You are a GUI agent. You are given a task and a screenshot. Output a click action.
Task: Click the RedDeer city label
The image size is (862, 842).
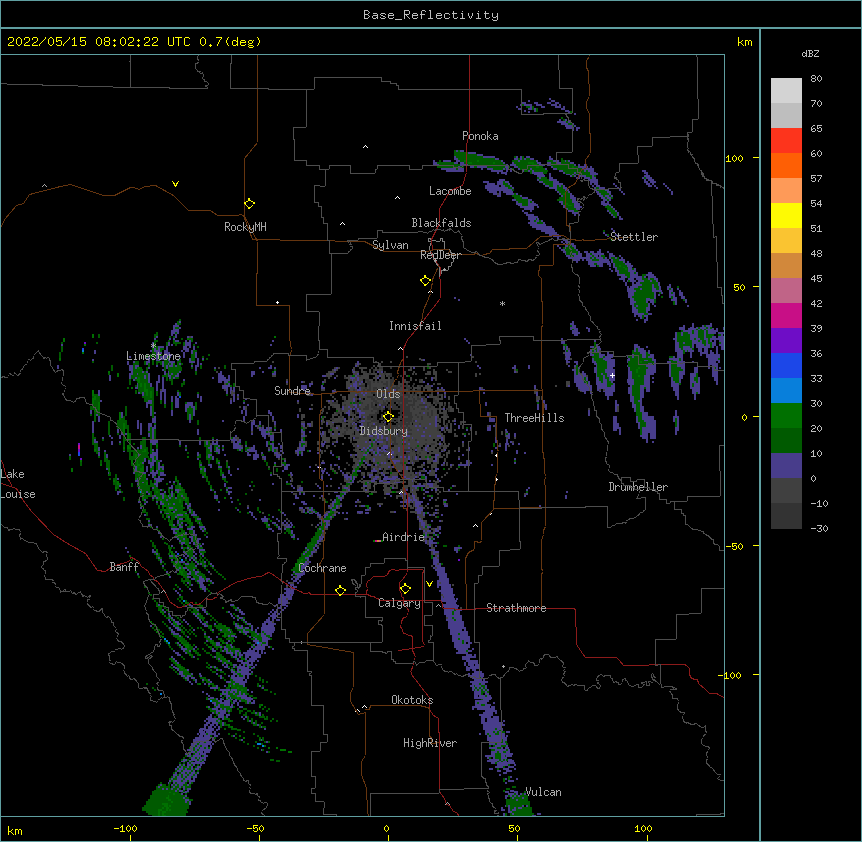pos(440,255)
